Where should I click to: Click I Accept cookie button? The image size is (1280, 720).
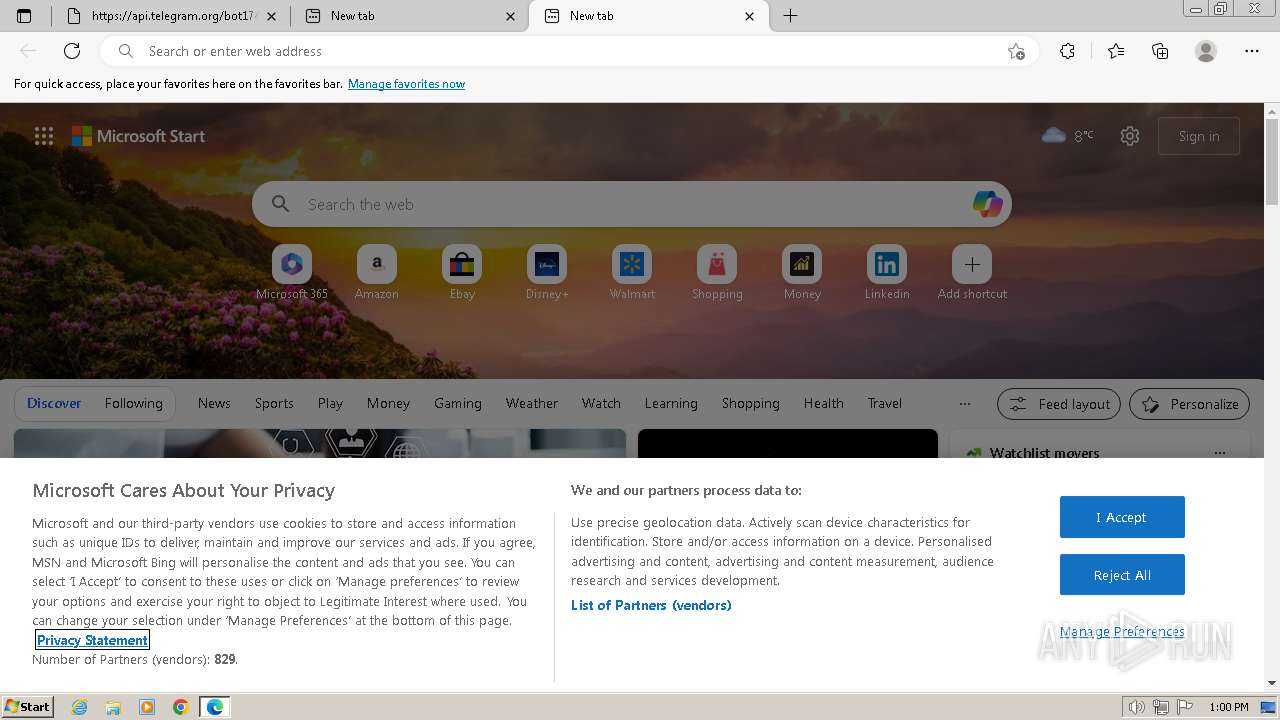click(x=1122, y=517)
